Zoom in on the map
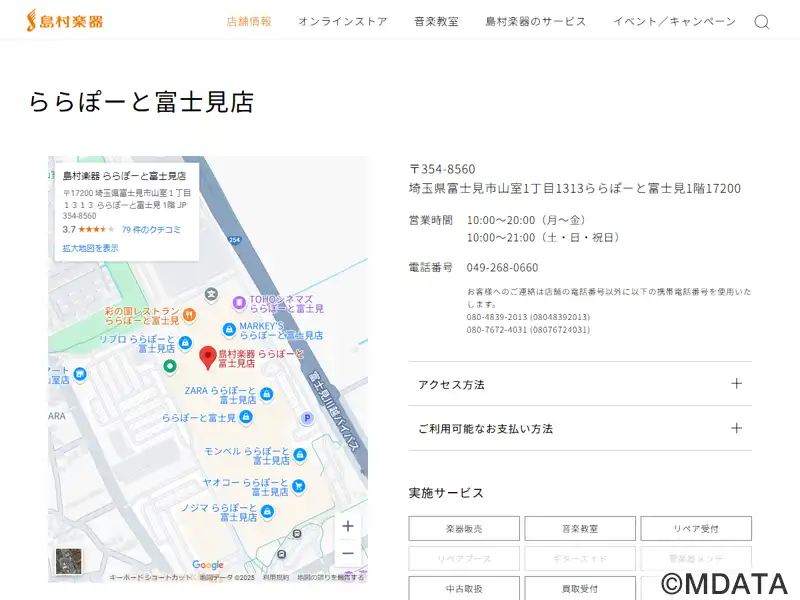This screenshot has height=600, width=800. point(348,526)
